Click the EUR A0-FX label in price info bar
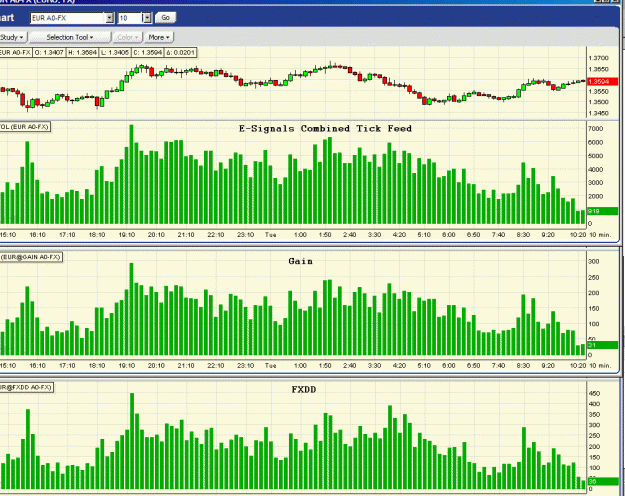Screen dimensions: 625x496 point(15,52)
